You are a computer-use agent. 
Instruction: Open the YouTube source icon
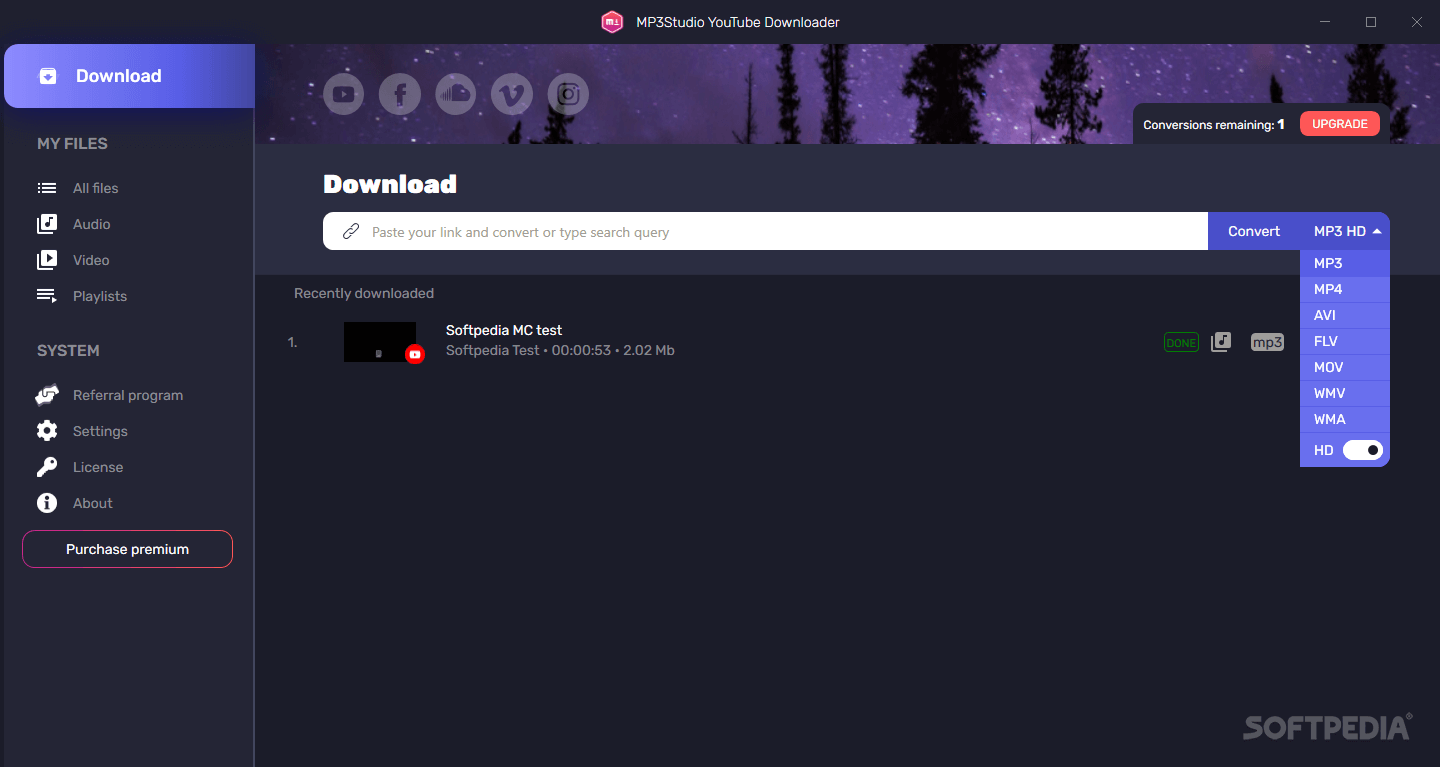coord(343,94)
